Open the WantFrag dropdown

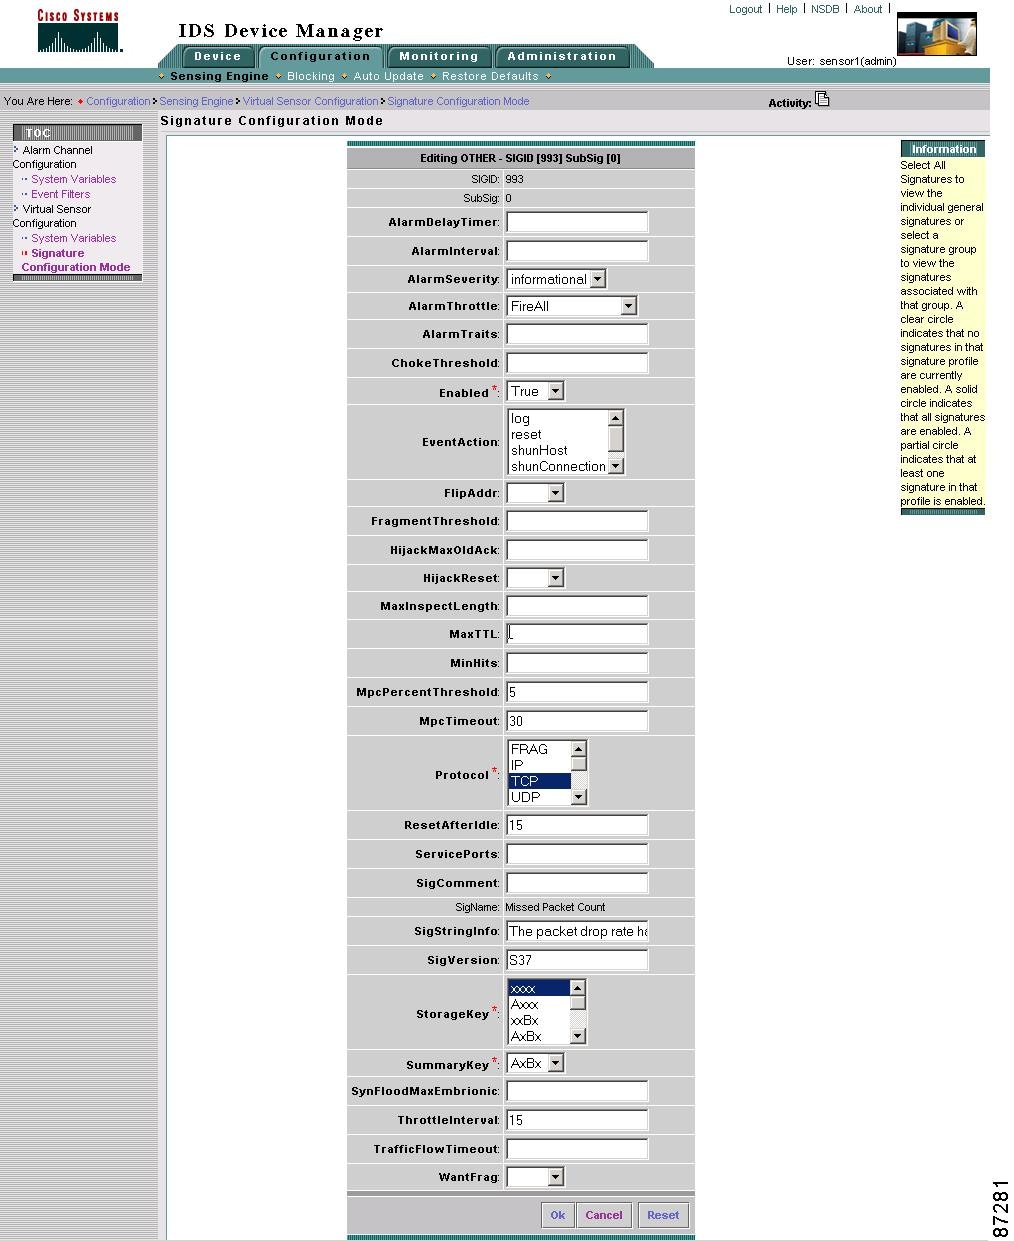pos(554,1177)
